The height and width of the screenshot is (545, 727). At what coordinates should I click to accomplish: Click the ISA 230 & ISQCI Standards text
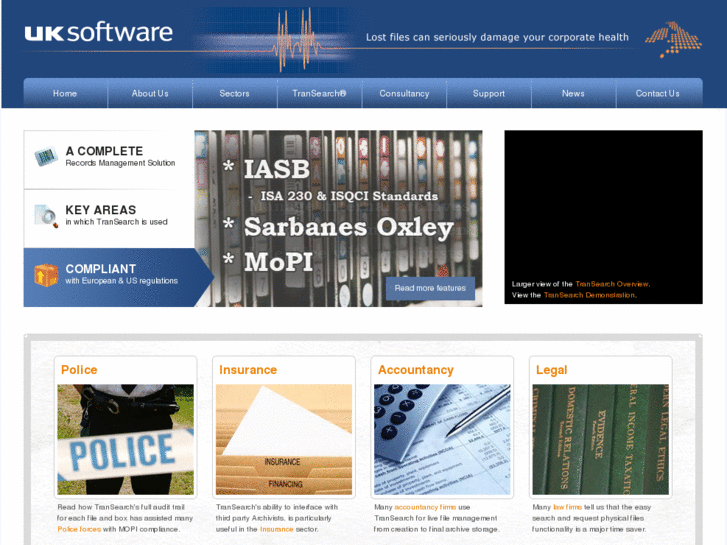tap(349, 196)
